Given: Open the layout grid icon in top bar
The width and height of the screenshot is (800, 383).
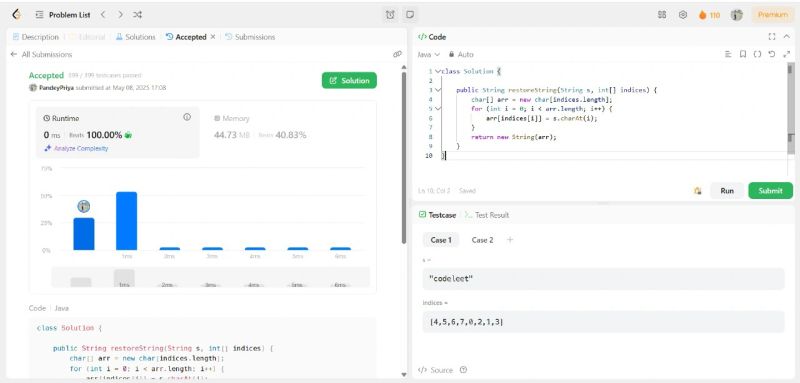Looking at the screenshot, I should (662, 15).
